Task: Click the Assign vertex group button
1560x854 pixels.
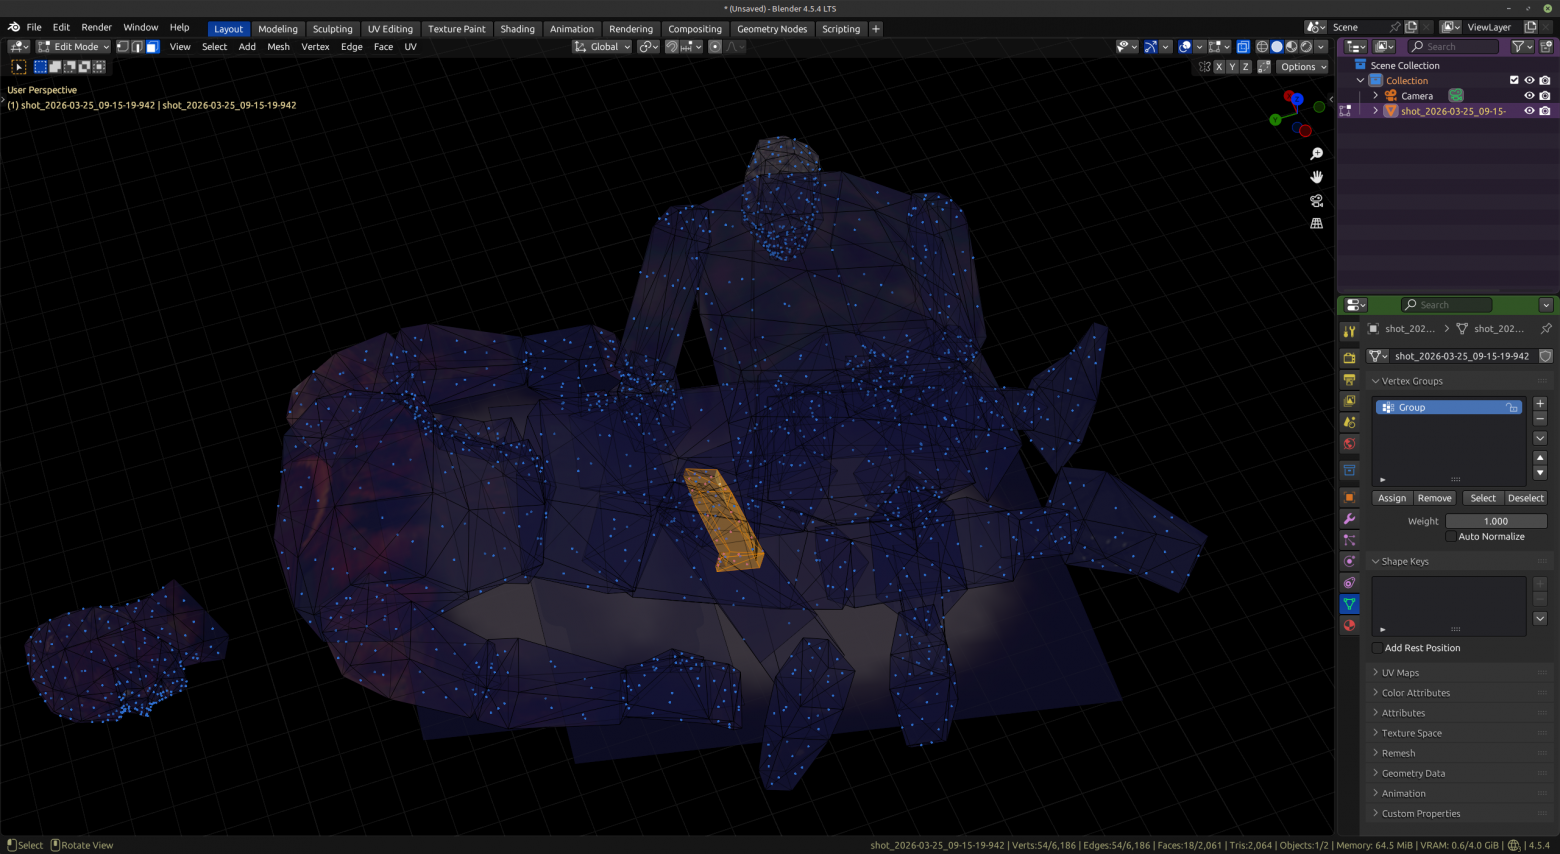Action: click(1392, 498)
